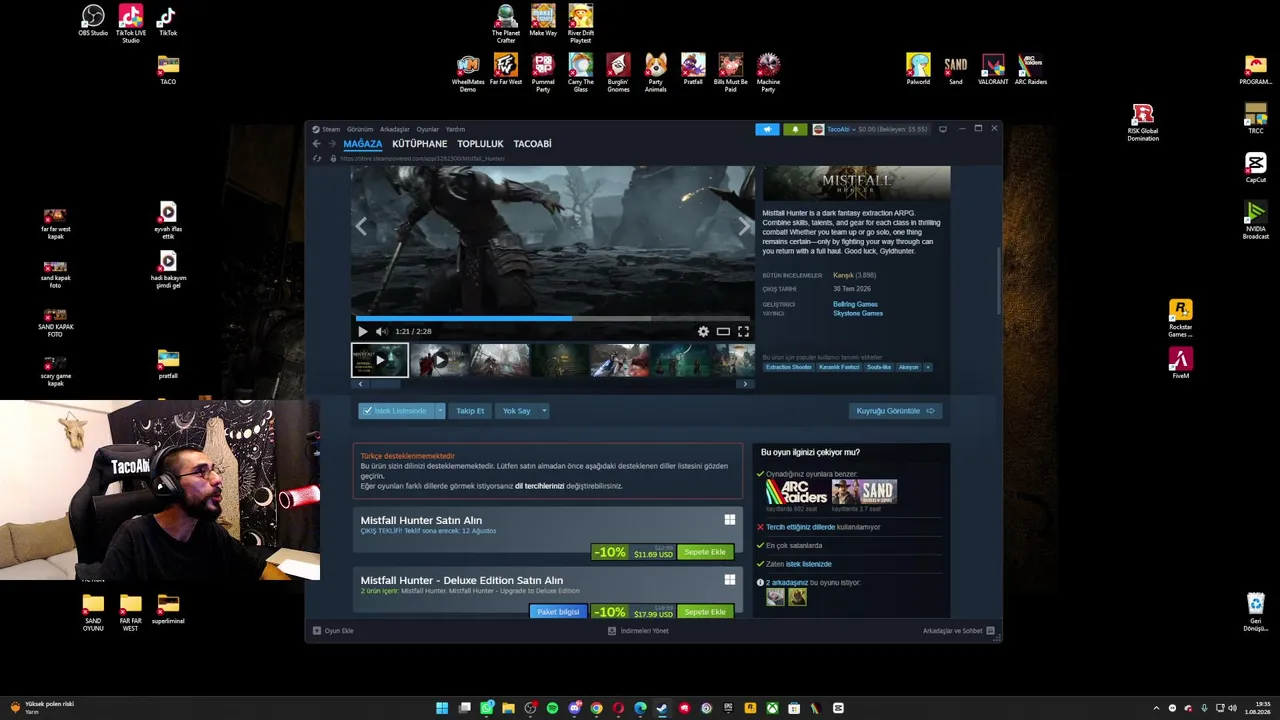Viewport: 1280px width, 720px height.
Task: Open the Arkadaşlar menu
Action: coord(395,129)
